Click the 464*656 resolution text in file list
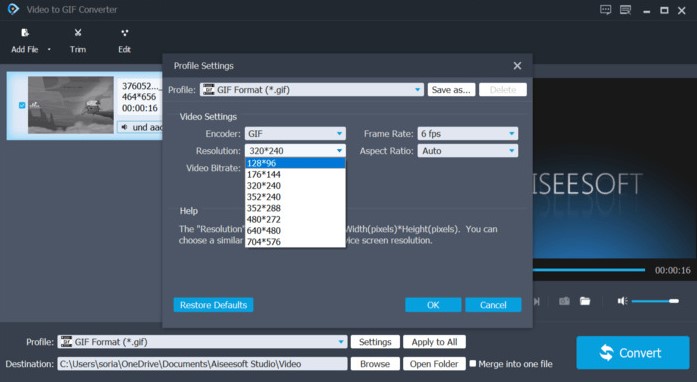Screen dimensions: 697x382 (139, 97)
